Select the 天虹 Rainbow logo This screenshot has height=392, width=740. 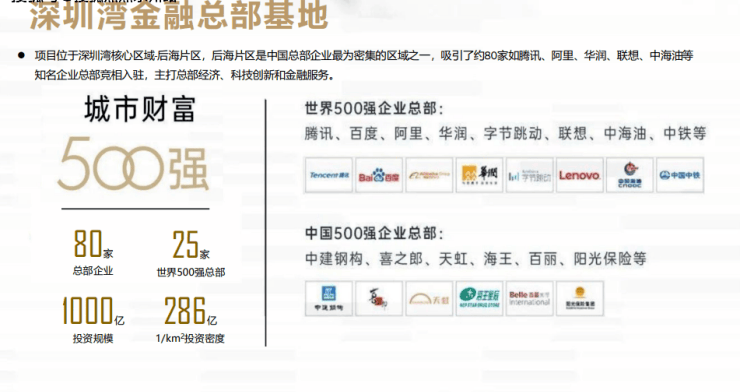[429, 299]
